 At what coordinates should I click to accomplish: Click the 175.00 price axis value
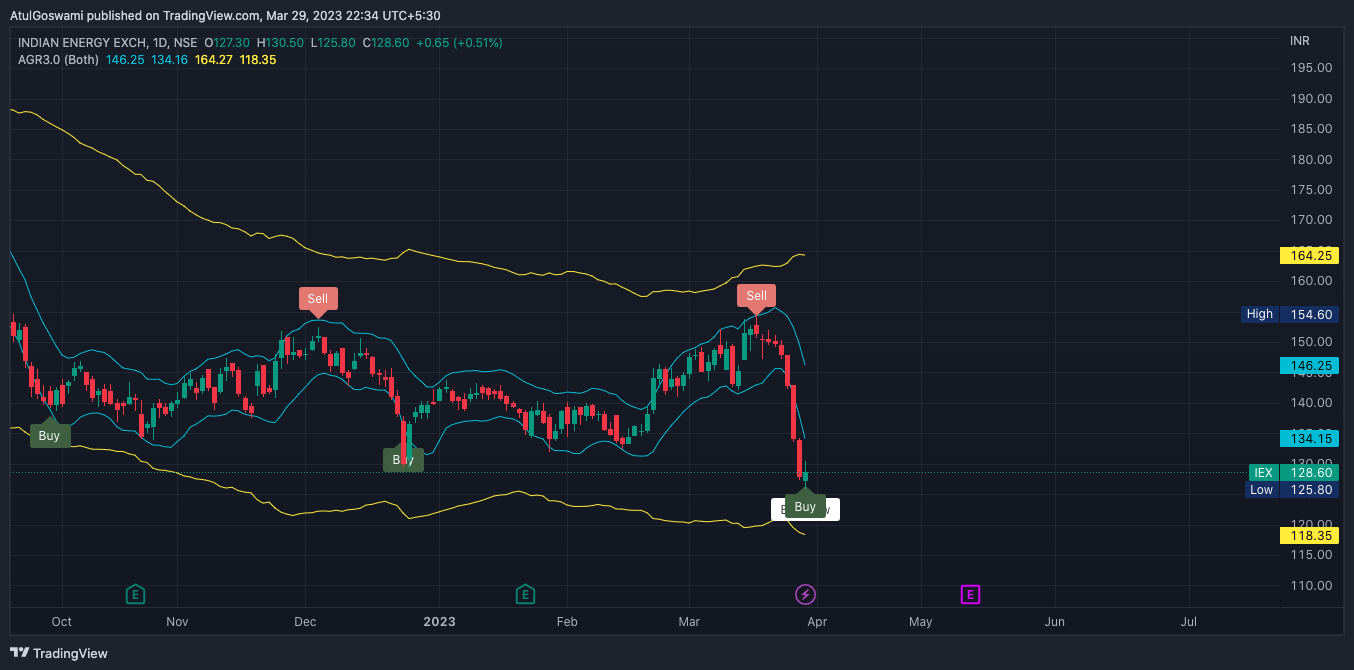(1311, 190)
